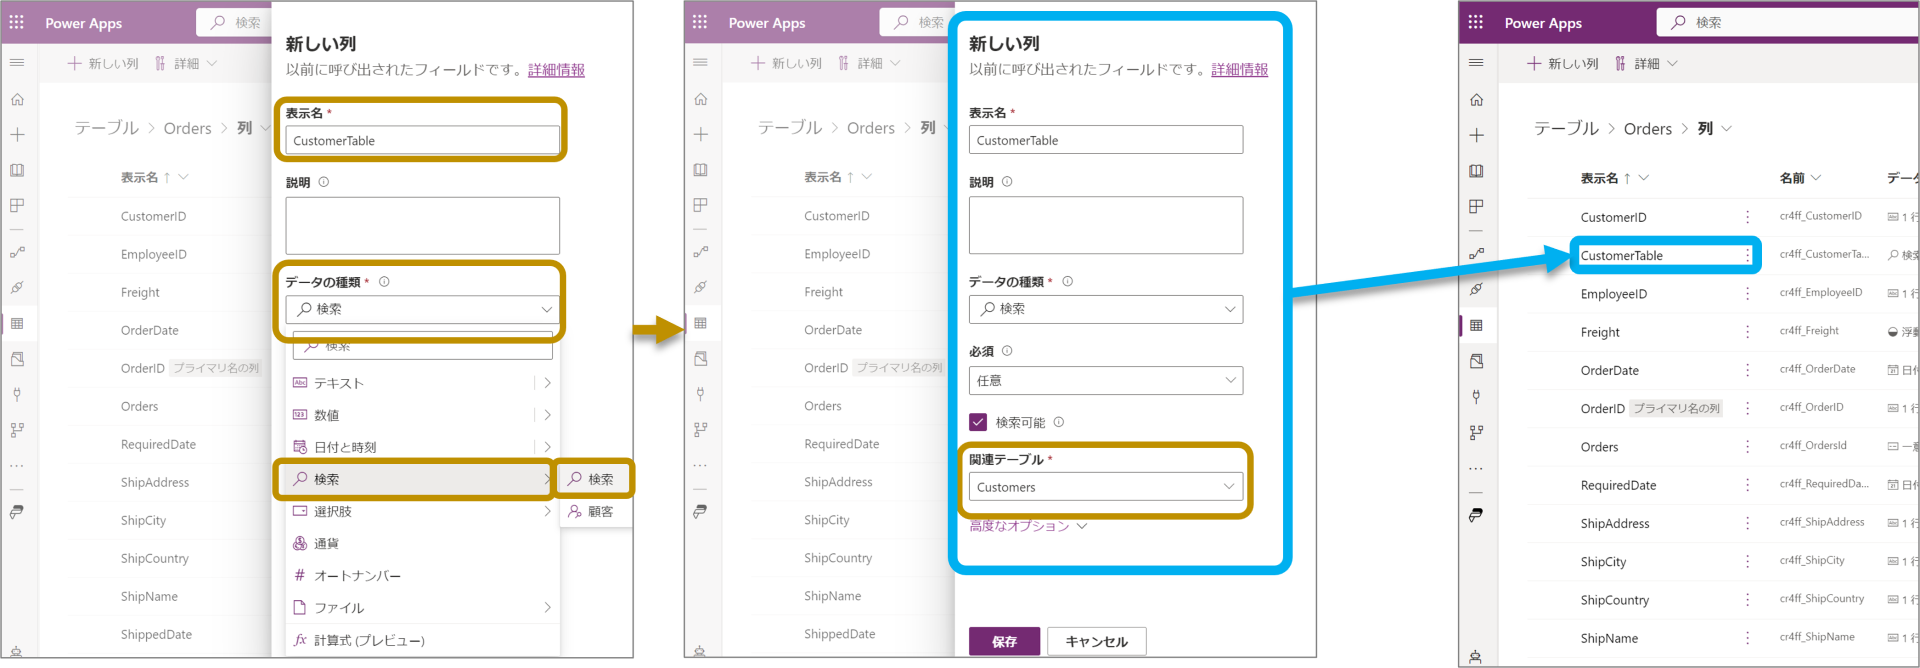Click Create plus icon in right screenshot sidebar
The image size is (1920, 668).
tap(1476, 135)
